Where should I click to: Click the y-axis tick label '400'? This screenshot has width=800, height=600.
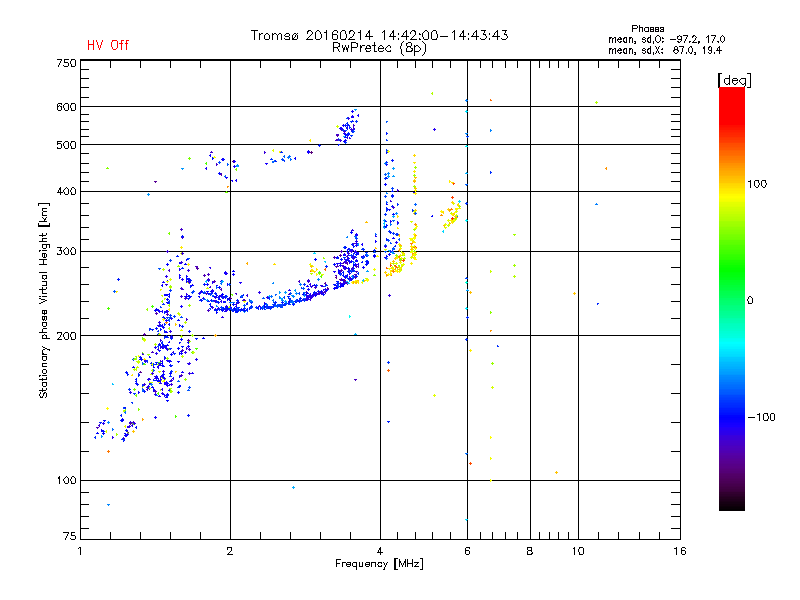(x=66, y=191)
